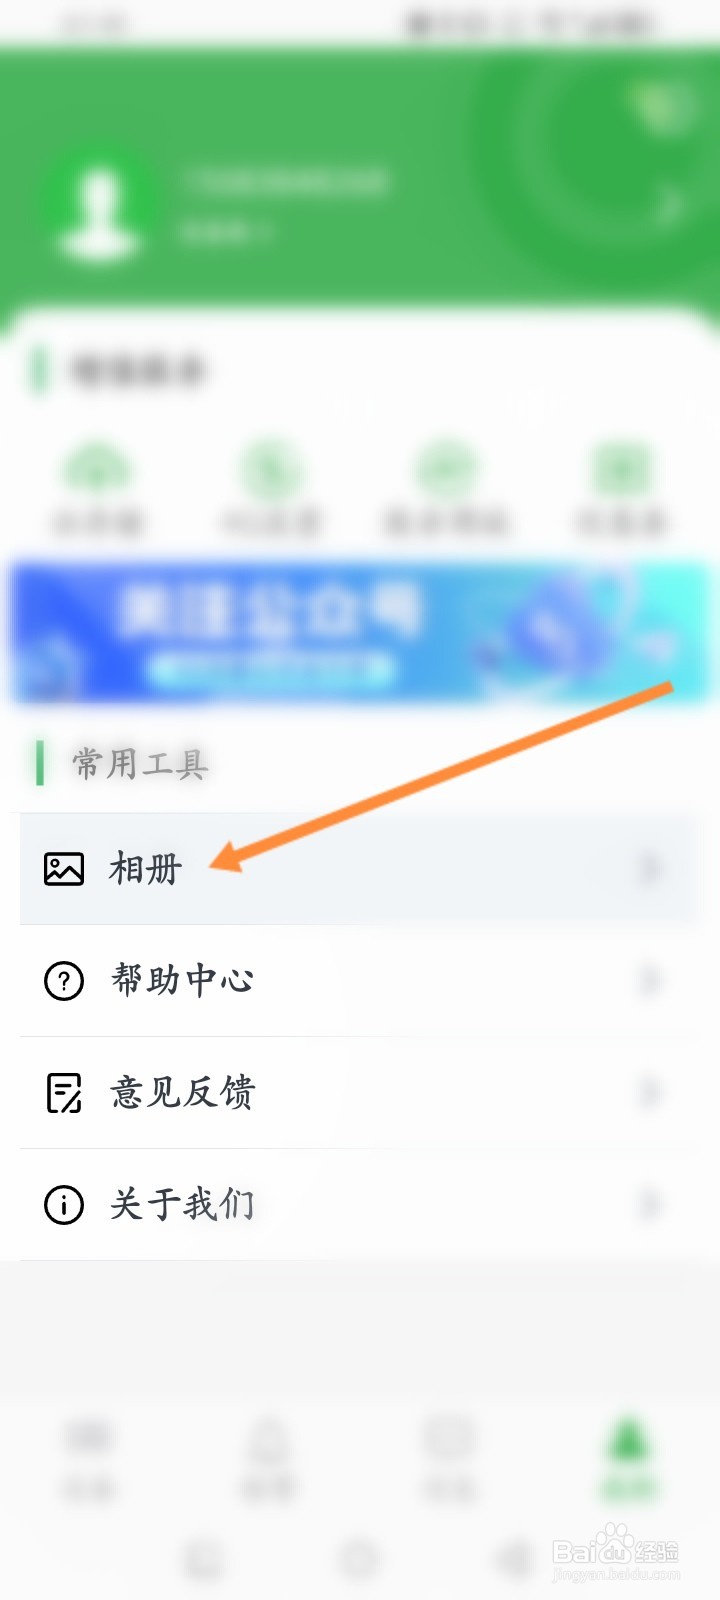Tap the edit-note icon beside 意见反馈
This screenshot has width=720, height=1600.
pos(64,1092)
